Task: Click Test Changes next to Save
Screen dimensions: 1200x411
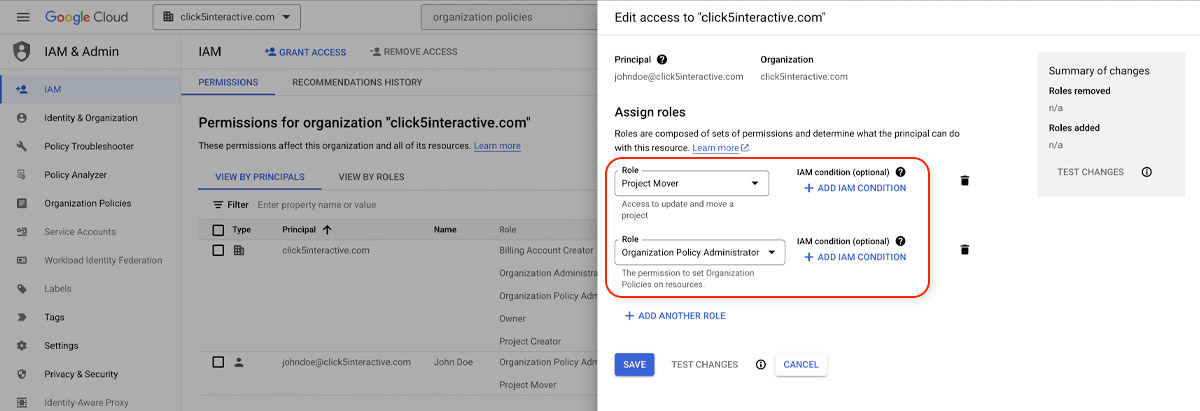Action: click(705, 365)
